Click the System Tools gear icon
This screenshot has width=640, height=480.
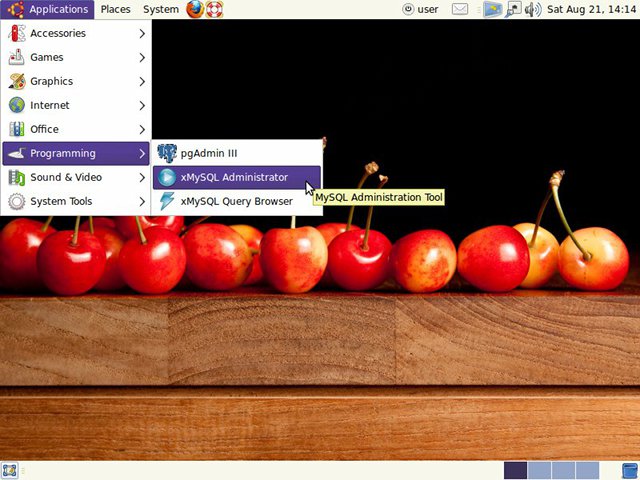point(17,202)
